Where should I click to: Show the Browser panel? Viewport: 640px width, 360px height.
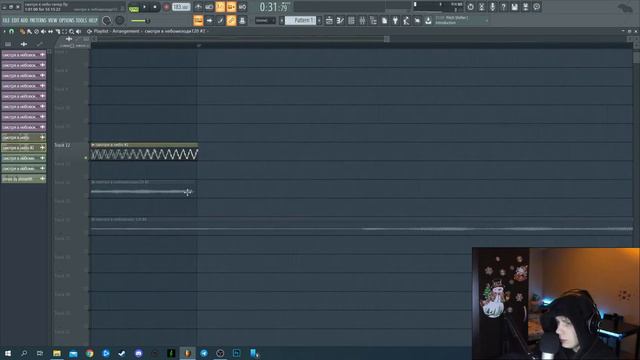point(373,20)
